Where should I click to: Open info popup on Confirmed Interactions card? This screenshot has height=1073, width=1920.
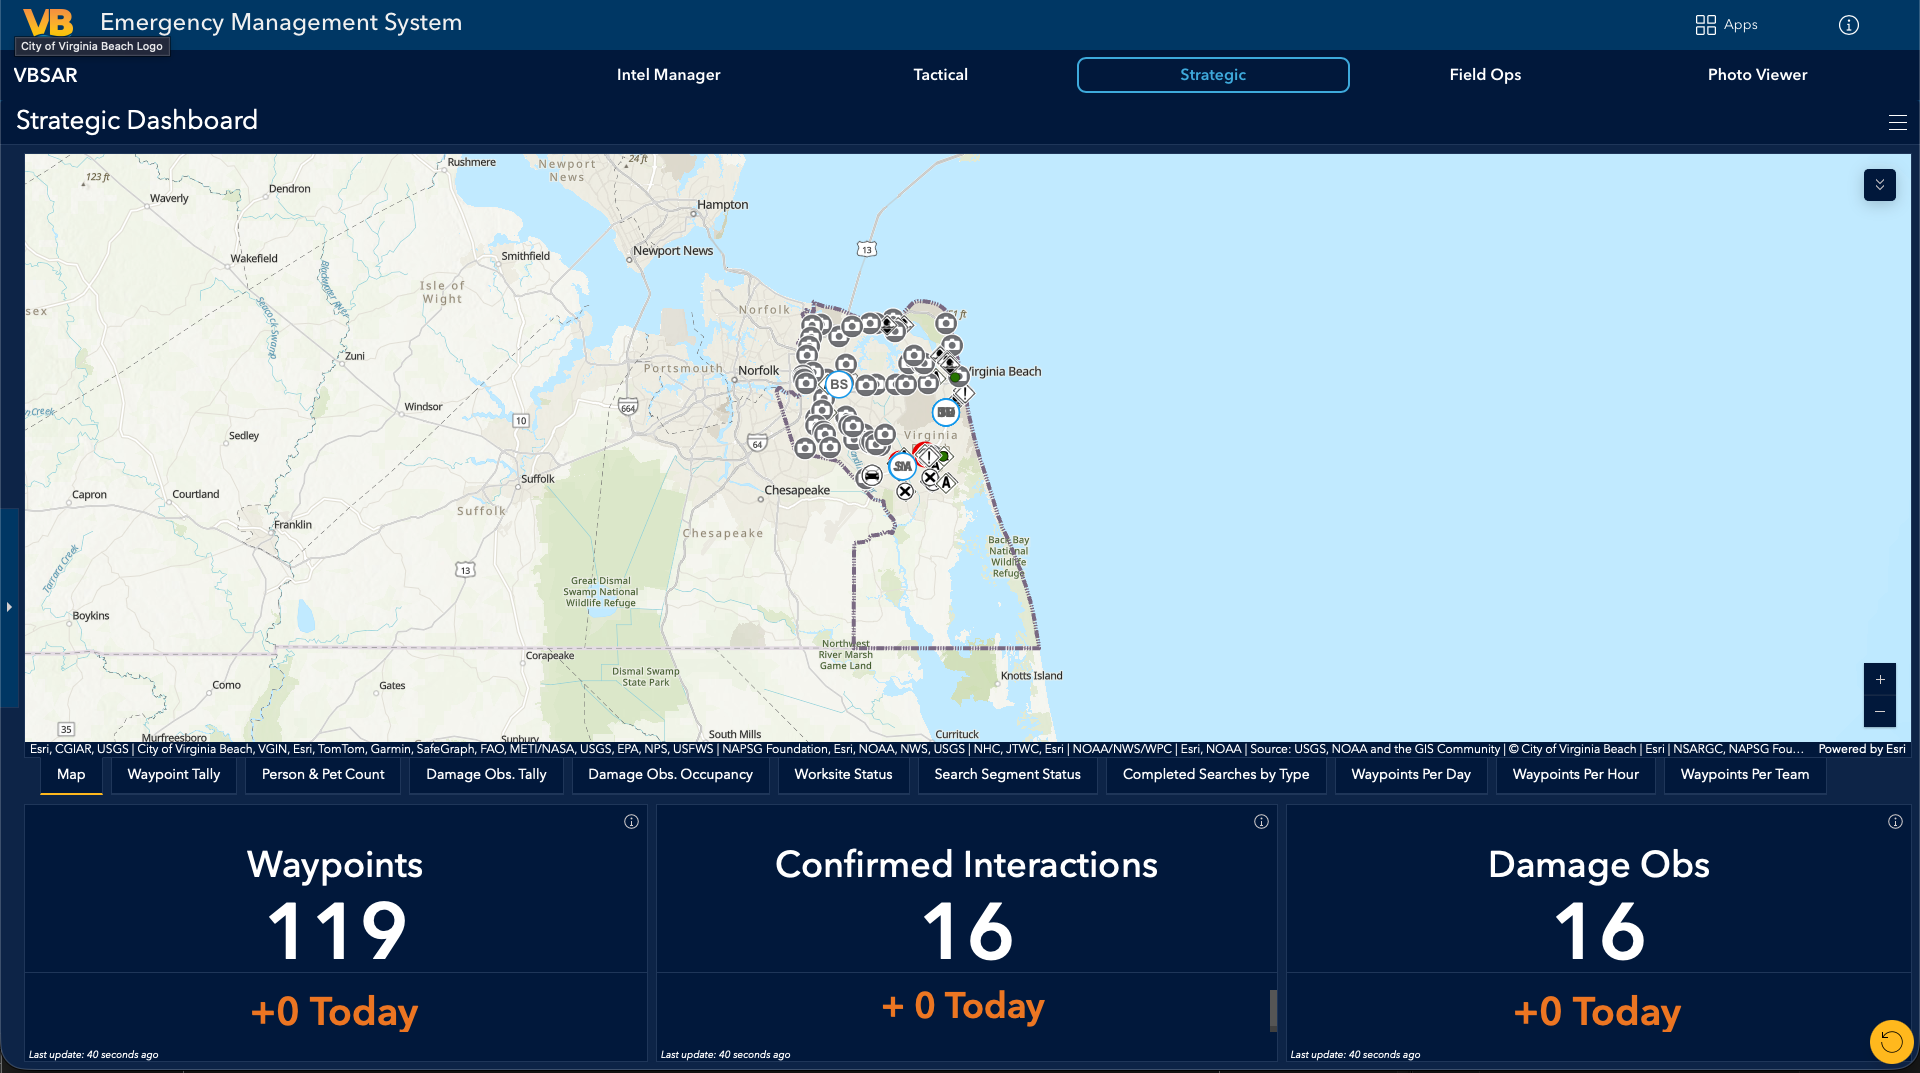tap(1261, 821)
